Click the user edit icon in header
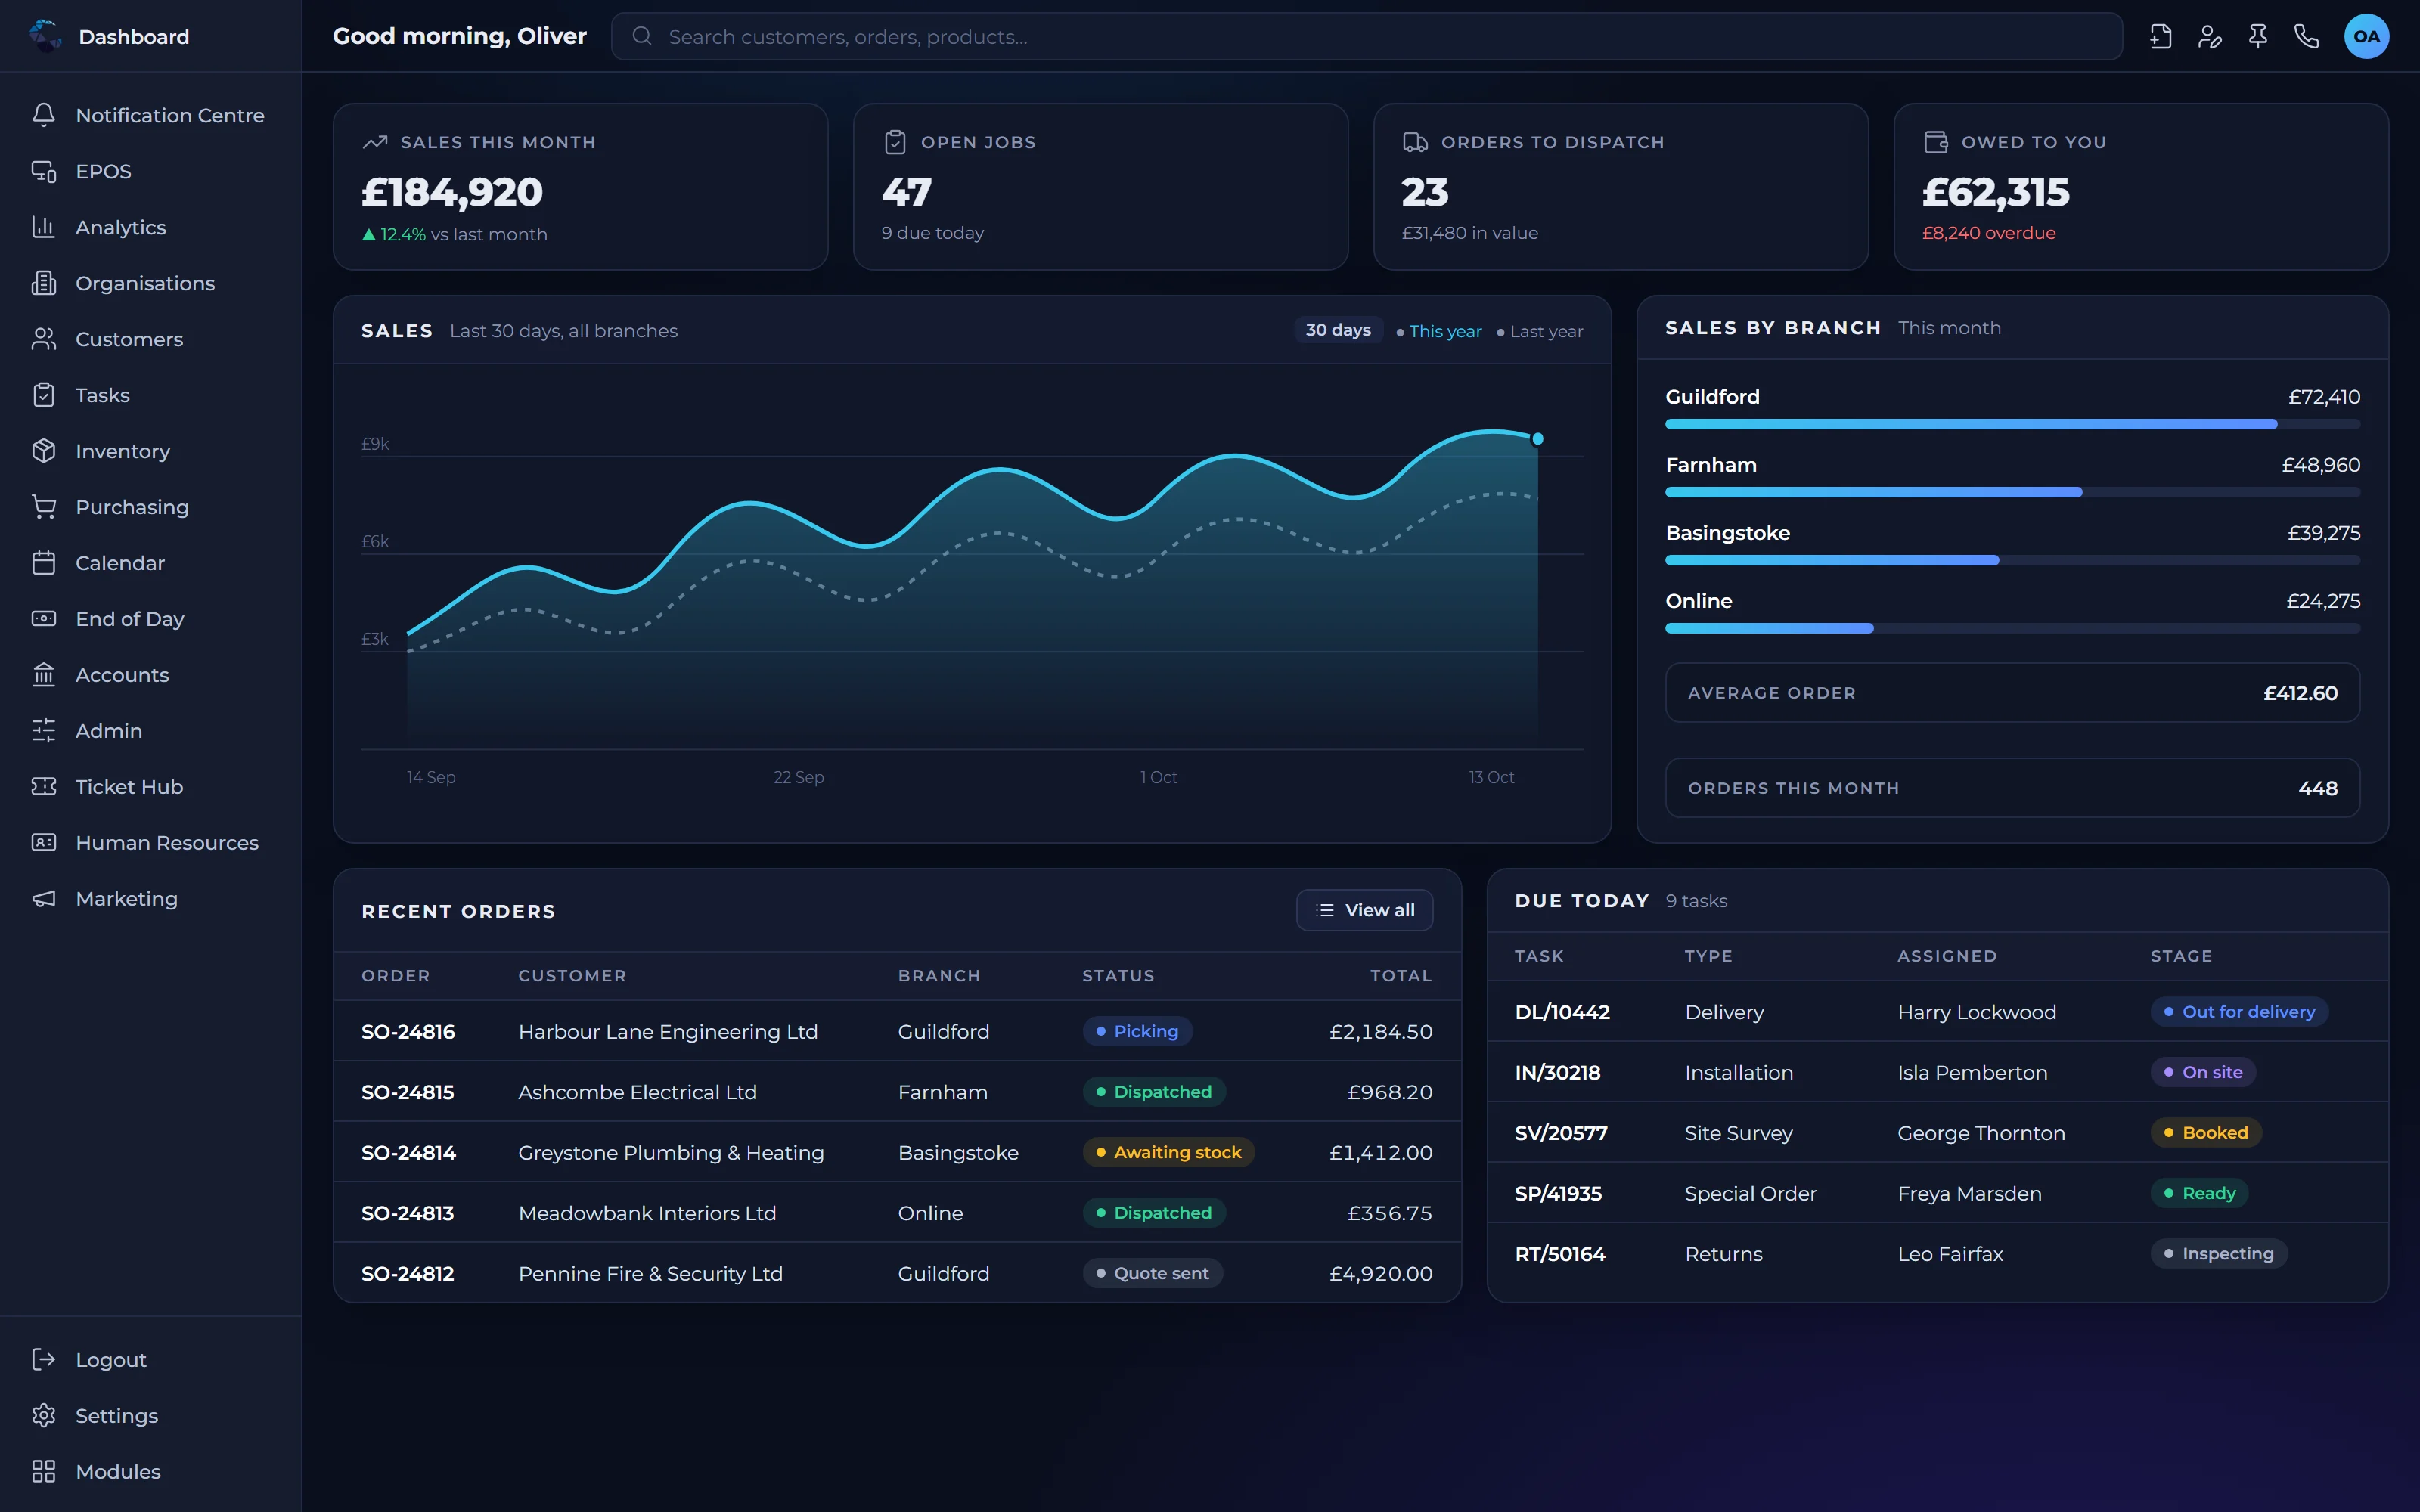This screenshot has height=1512, width=2420. tap(2210, 37)
